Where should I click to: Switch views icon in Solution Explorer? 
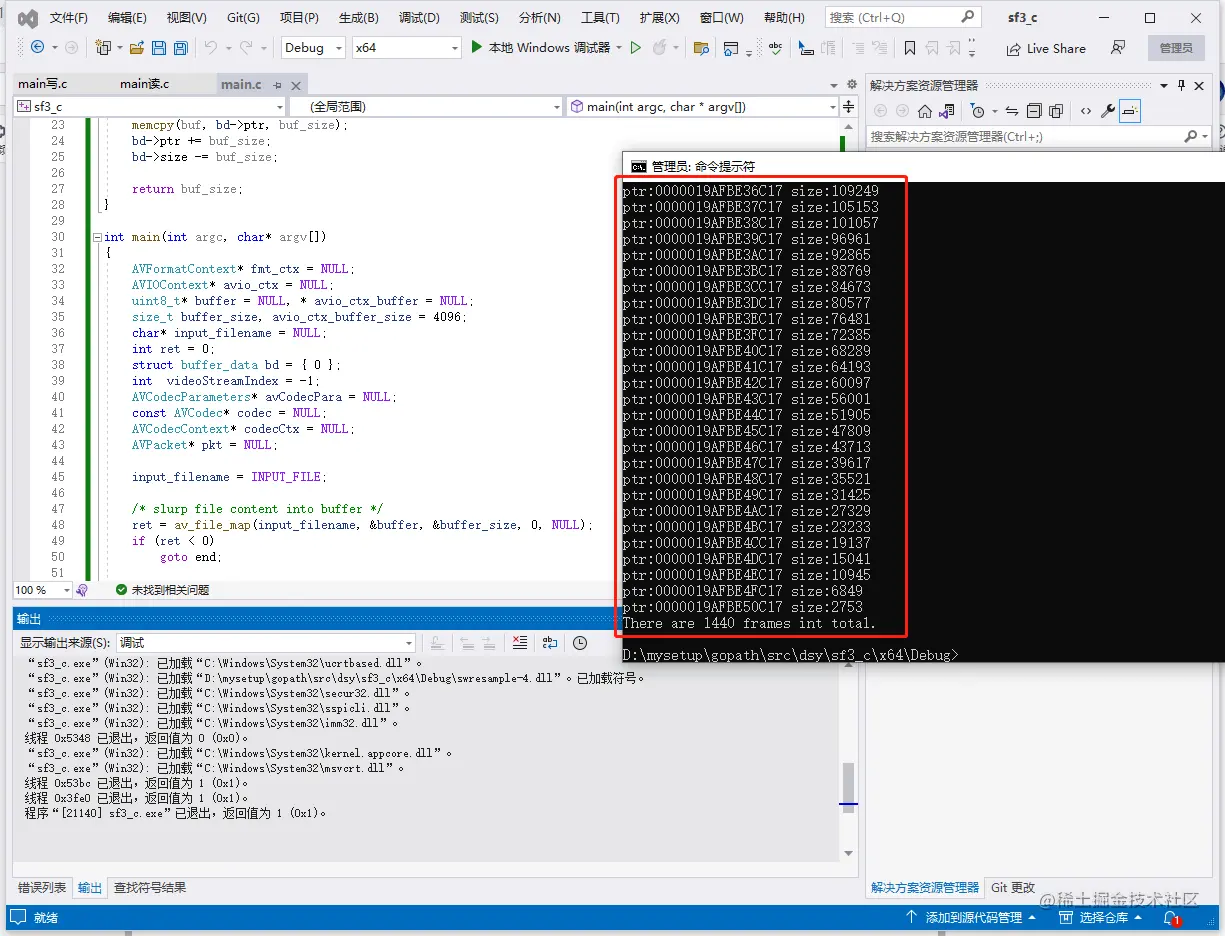(949, 111)
